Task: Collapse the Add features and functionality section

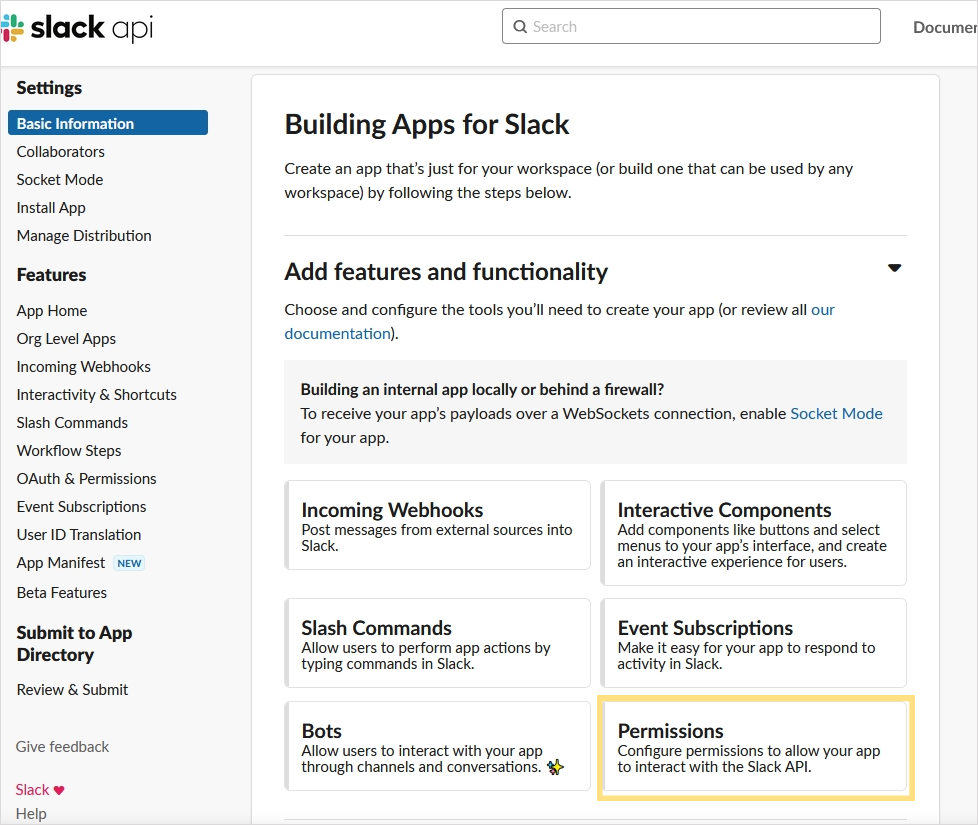Action: coord(894,268)
